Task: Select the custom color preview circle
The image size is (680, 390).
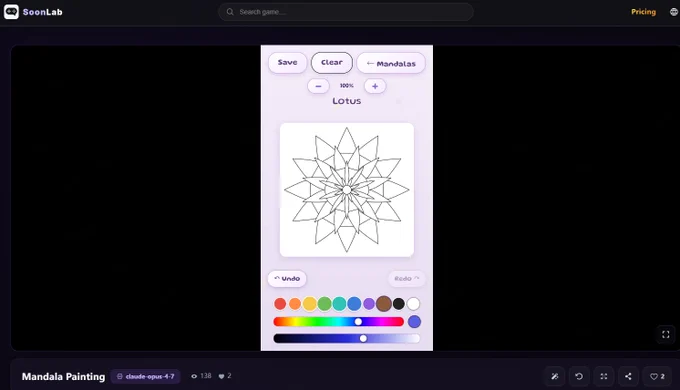Action: pyautogui.click(x=414, y=321)
